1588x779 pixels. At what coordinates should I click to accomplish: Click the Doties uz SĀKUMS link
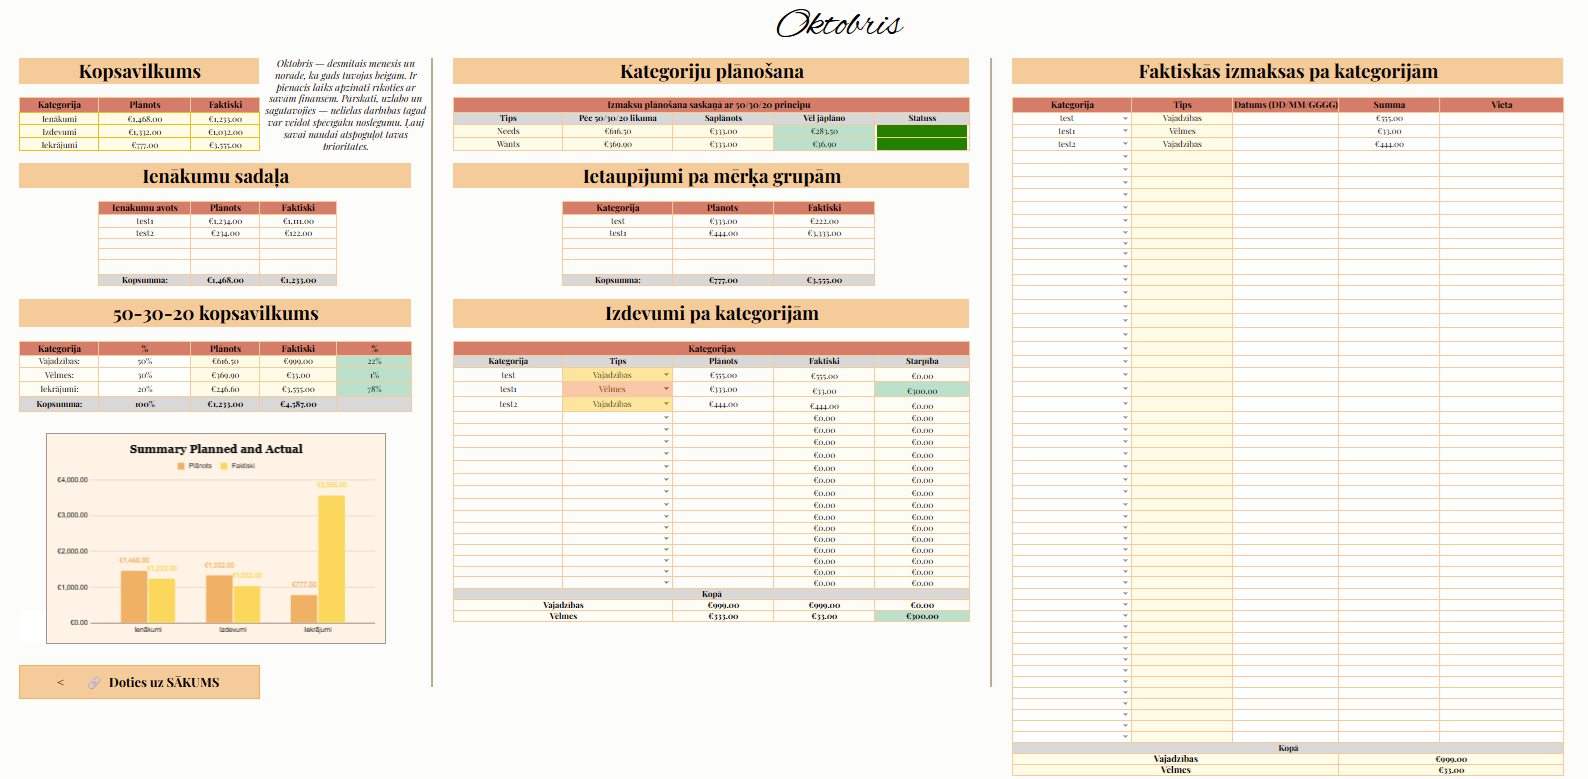[x=164, y=683]
